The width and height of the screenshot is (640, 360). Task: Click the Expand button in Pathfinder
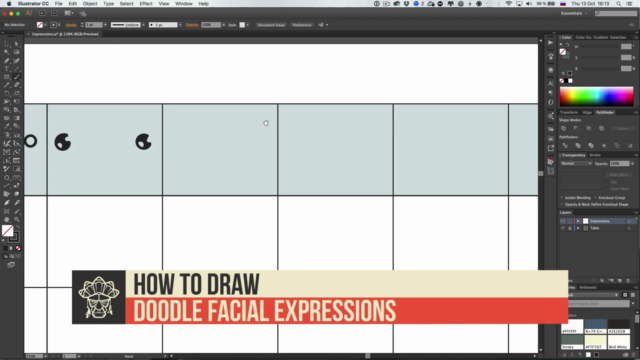[x=622, y=128]
